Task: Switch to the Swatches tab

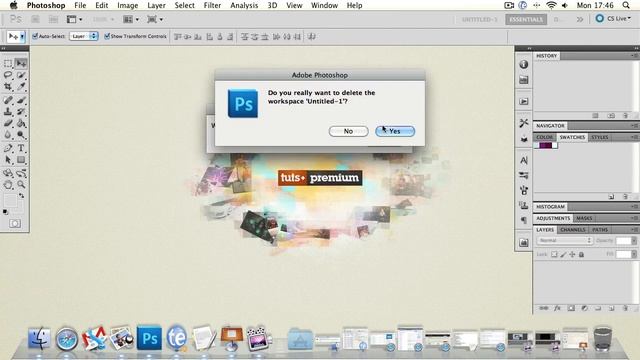Action: pyautogui.click(x=572, y=137)
